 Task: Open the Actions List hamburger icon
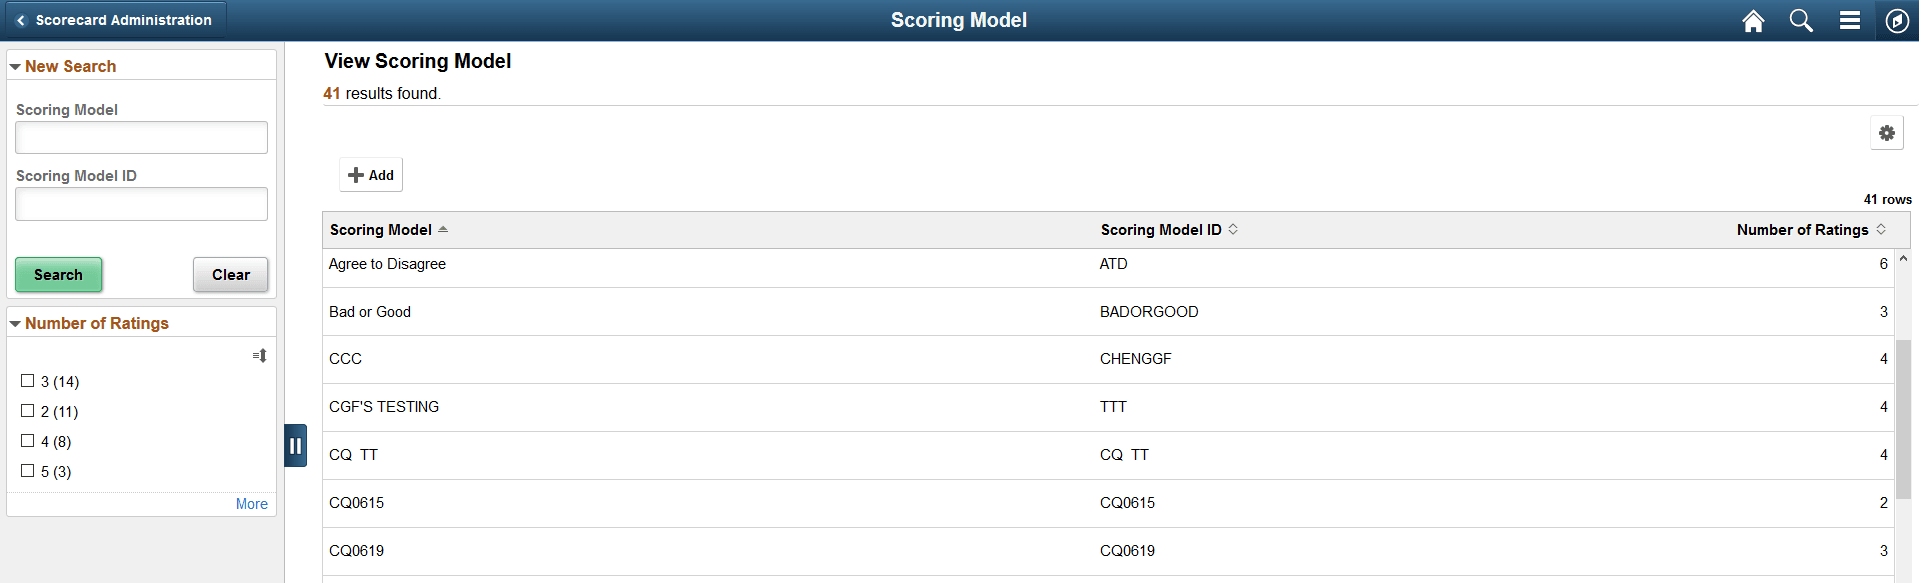click(x=1849, y=20)
